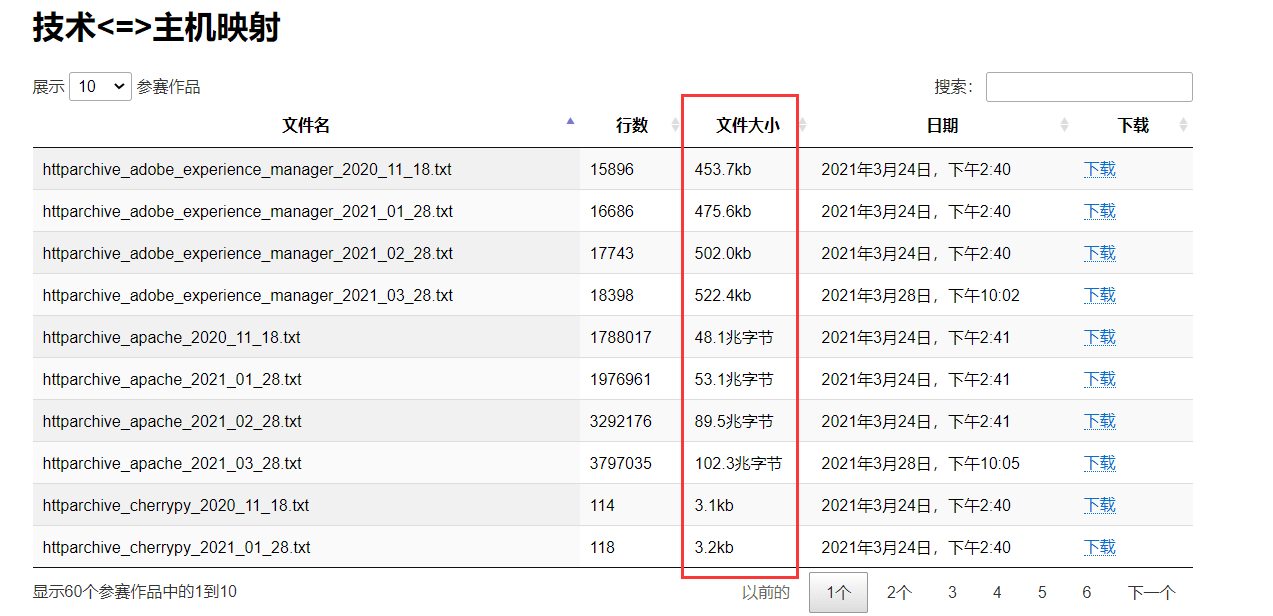Click the 下载 column sort icon
The image size is (1273, 616).
(x=1184, y=125)
